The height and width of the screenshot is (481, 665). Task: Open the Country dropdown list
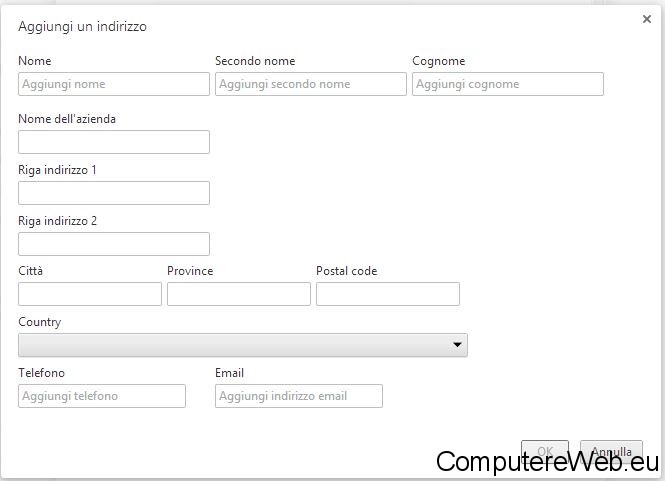[x=243, y=345]
